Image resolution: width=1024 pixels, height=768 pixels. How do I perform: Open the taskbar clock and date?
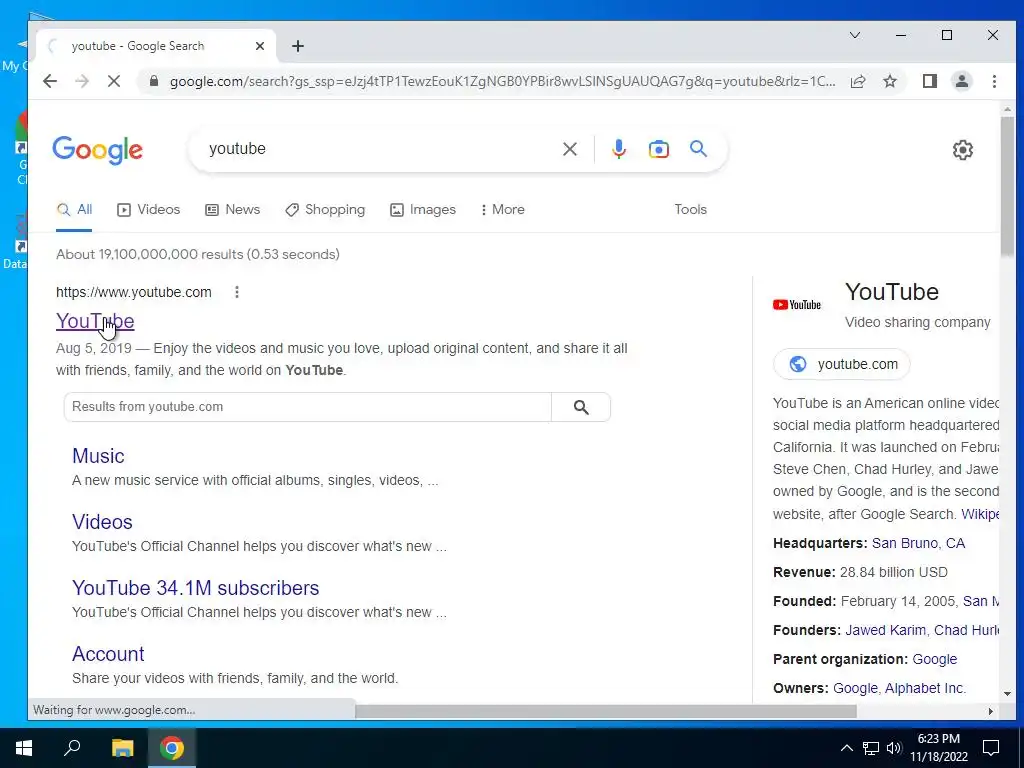click(x=938, y=748)
